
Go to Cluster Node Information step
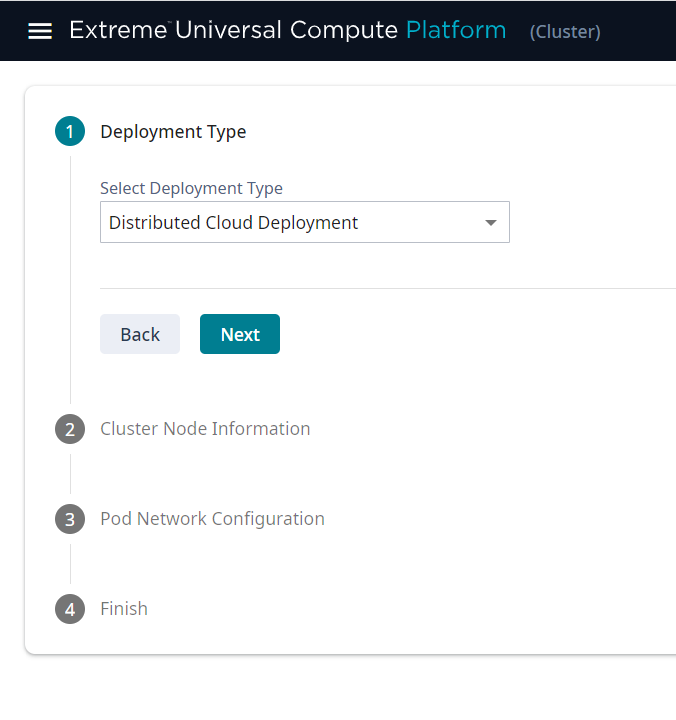[205, 428]
